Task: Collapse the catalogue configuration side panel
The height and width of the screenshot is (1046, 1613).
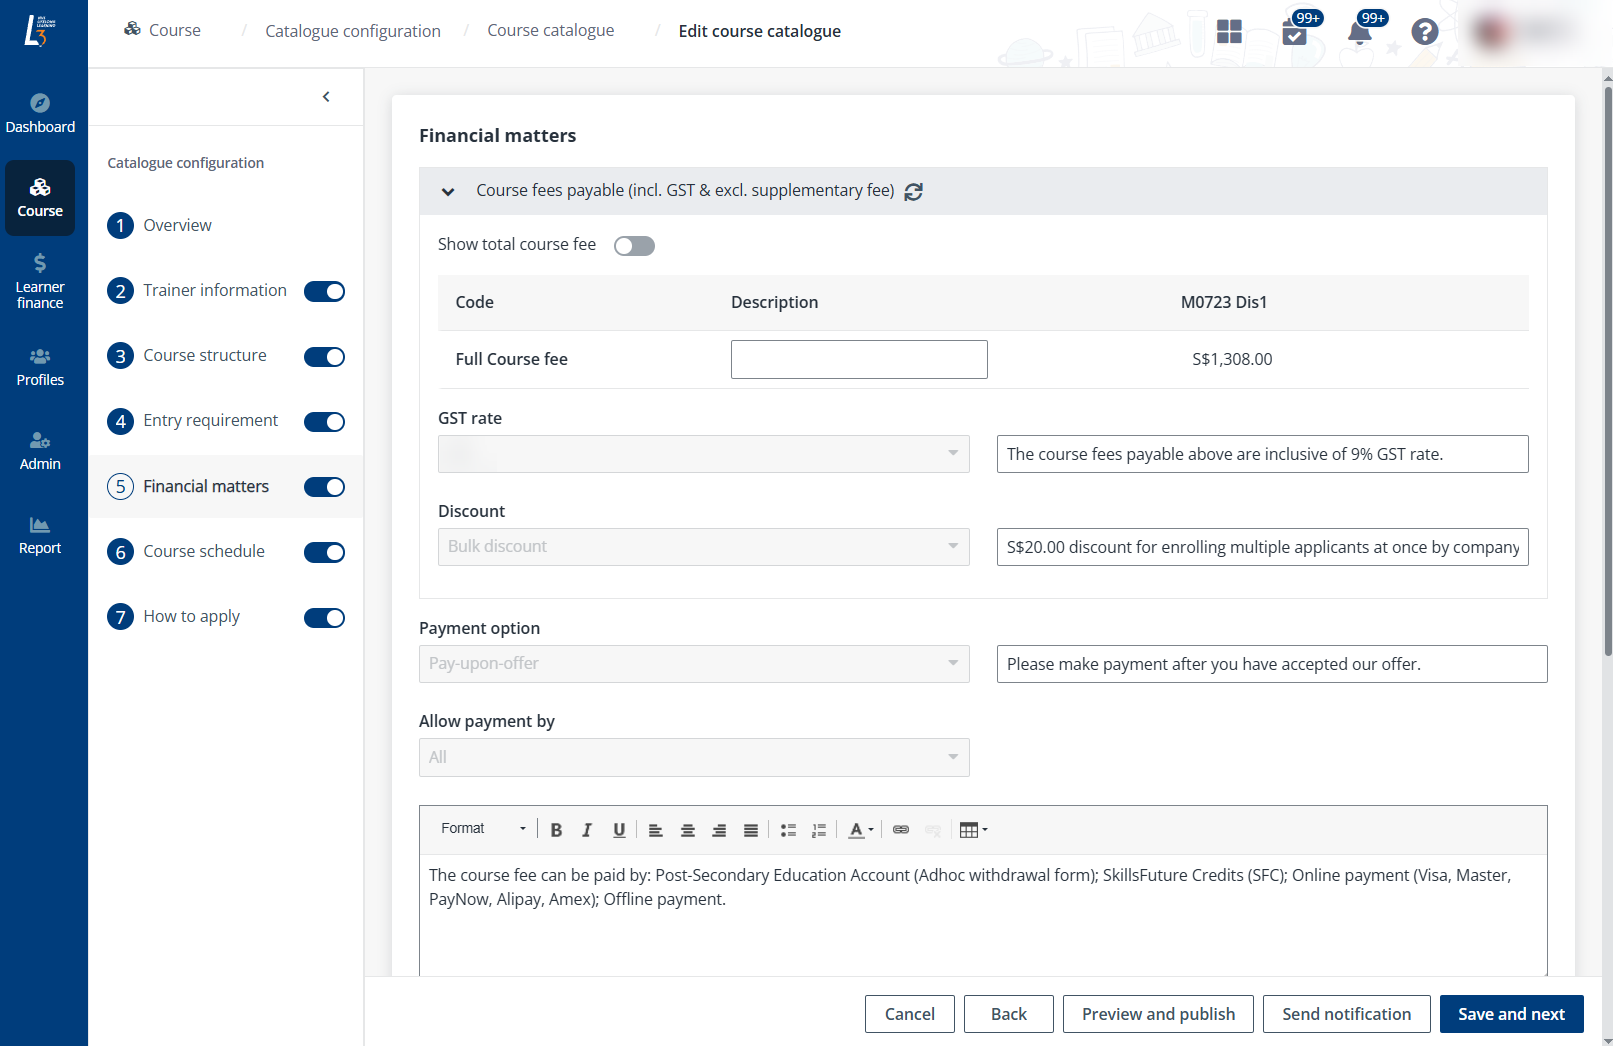Action: pos(326,97)
